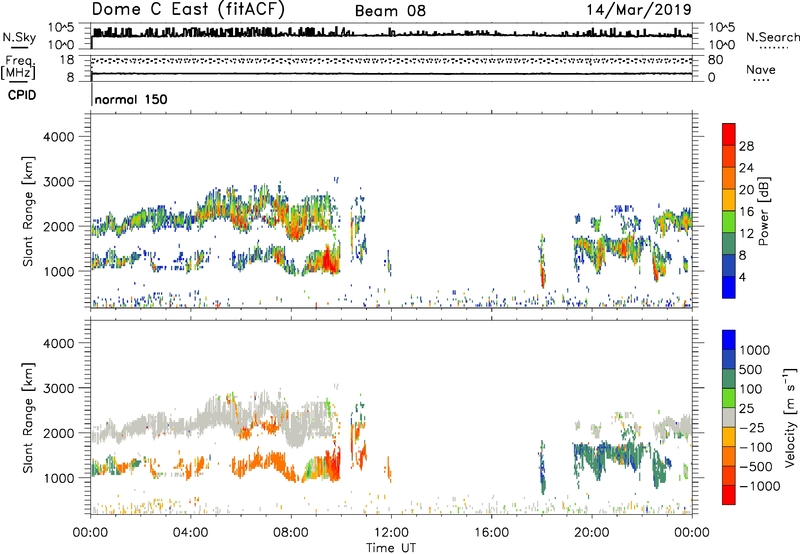Pick the gray ±25 segment of the velocity colorbar
The height and width of the screenshot is (554, 800).
click(729, 417)
